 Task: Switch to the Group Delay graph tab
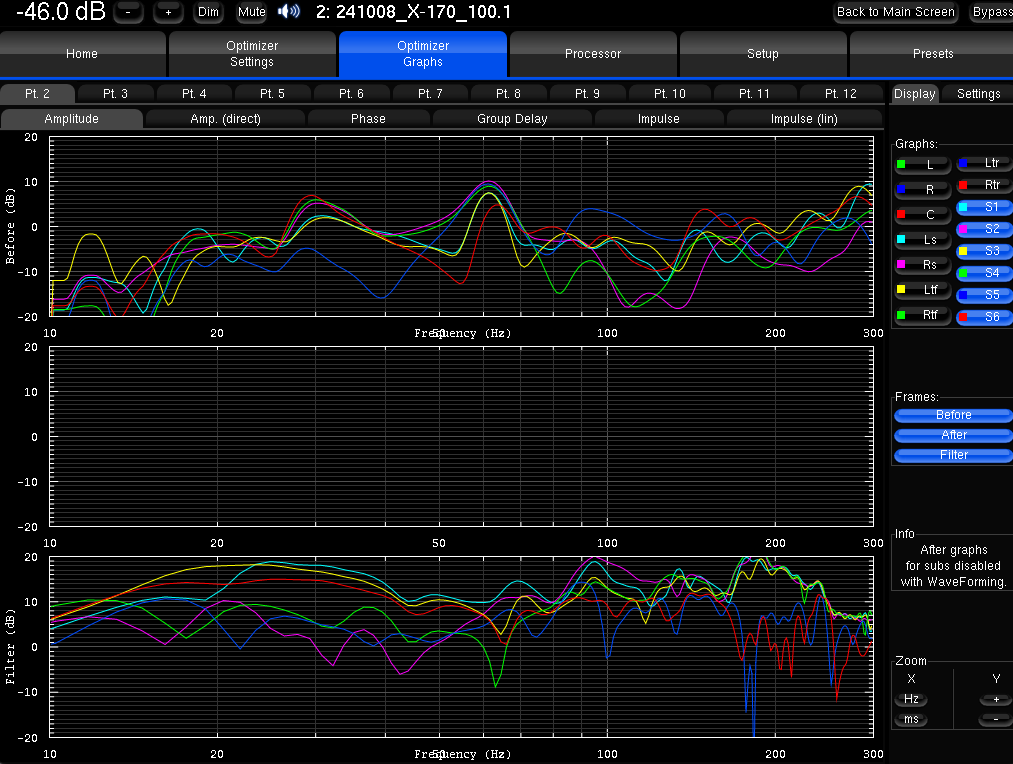click(512, 118)
